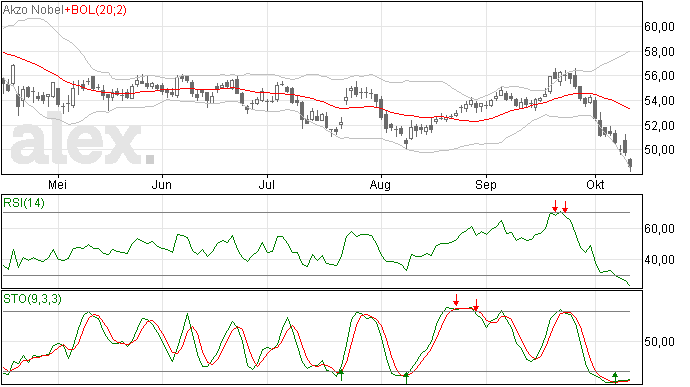Click the Jul month label

point(267,185)
